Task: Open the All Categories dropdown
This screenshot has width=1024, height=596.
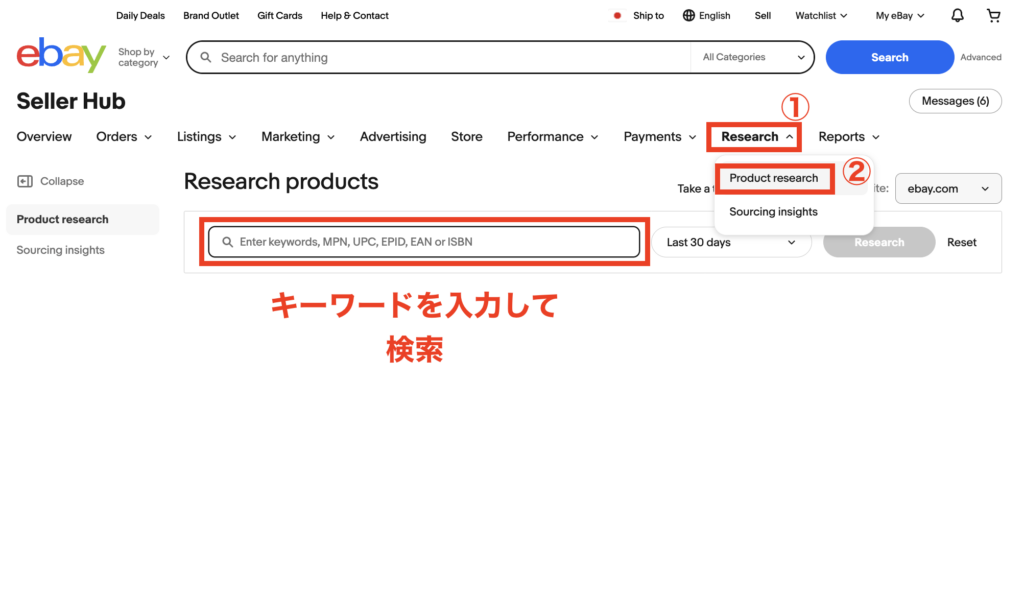Action: (x=753, y=58)
